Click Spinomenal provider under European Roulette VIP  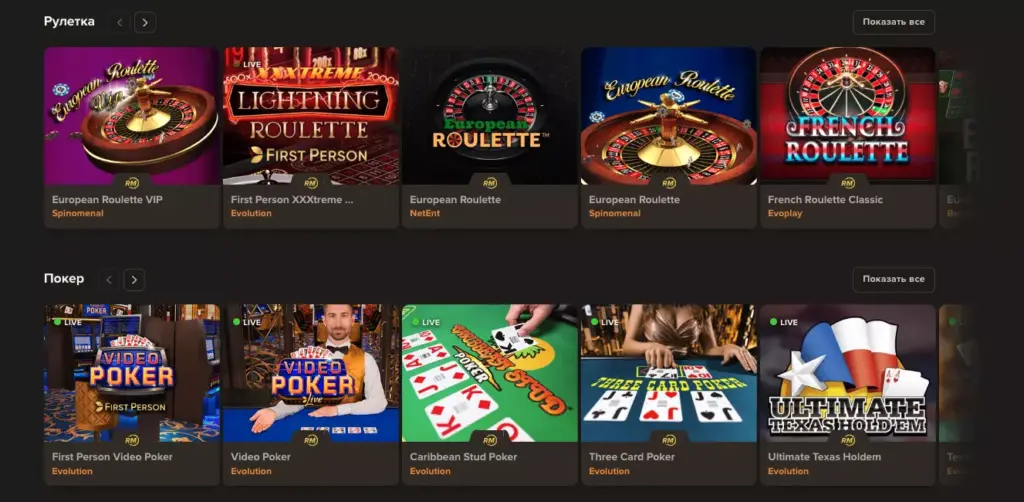click(78, 213)
